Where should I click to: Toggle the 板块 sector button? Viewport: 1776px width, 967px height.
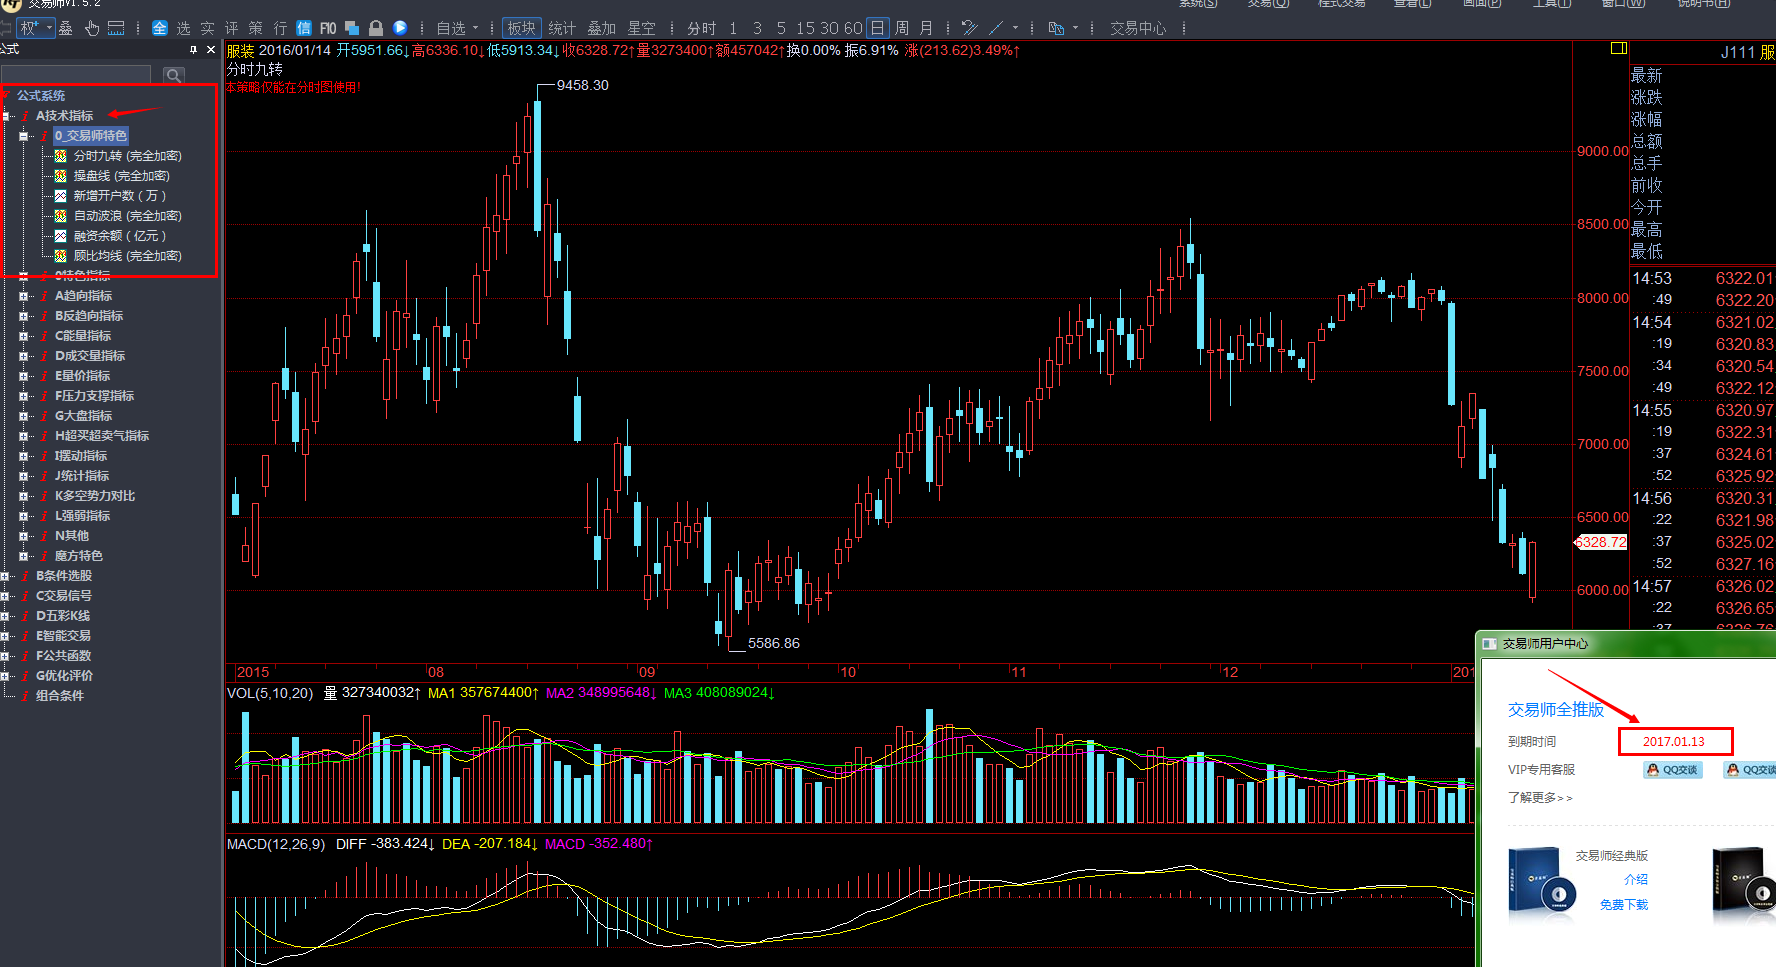(x=521, y=28)
